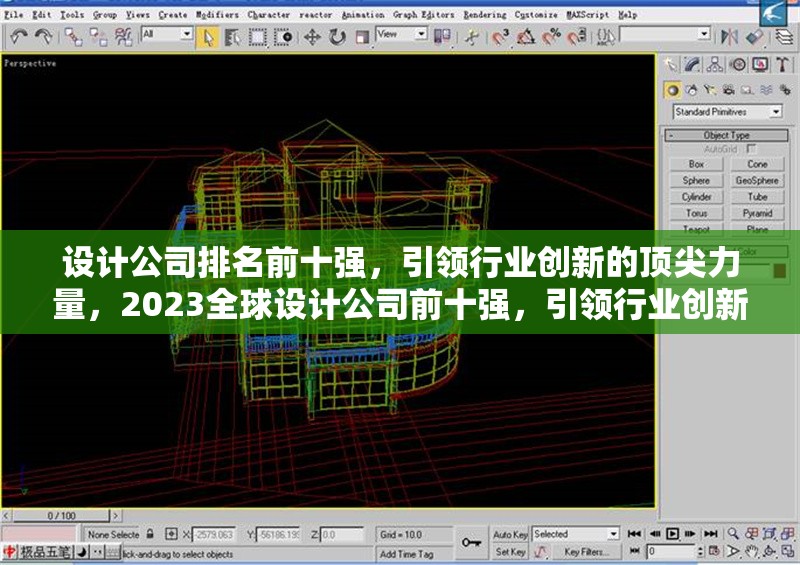Click the 0 / 100 time slider
This screenshot has width=800, height=565.
(62, 516)
